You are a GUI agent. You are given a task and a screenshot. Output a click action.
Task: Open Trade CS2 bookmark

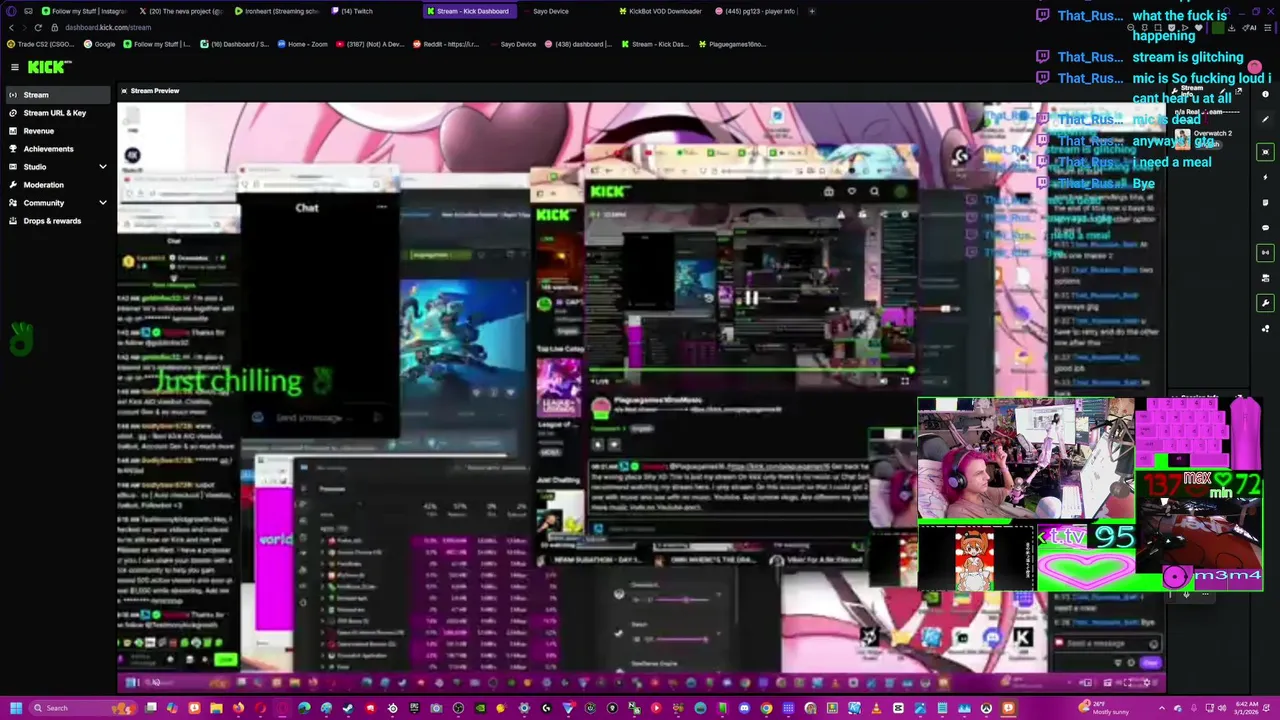click(41, 44)
